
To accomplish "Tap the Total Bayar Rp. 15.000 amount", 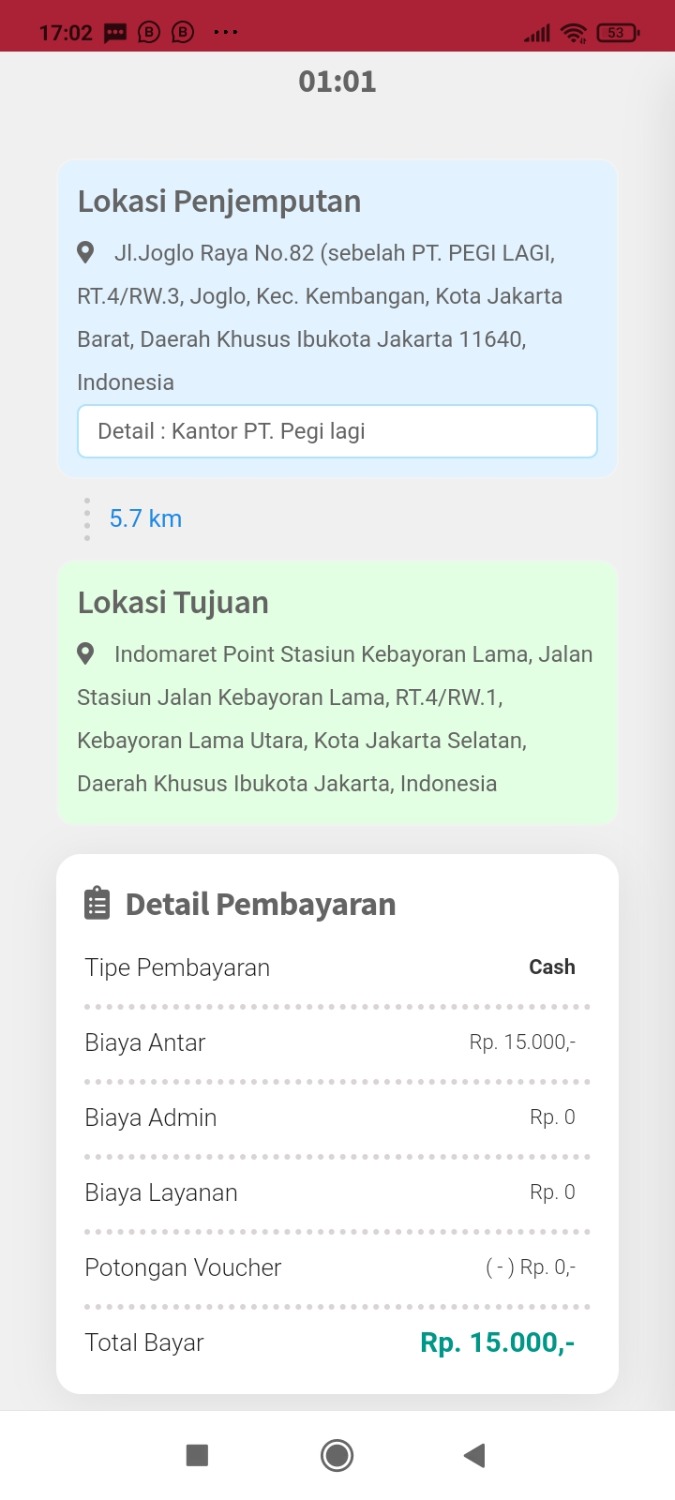I will pos(497,1342).
